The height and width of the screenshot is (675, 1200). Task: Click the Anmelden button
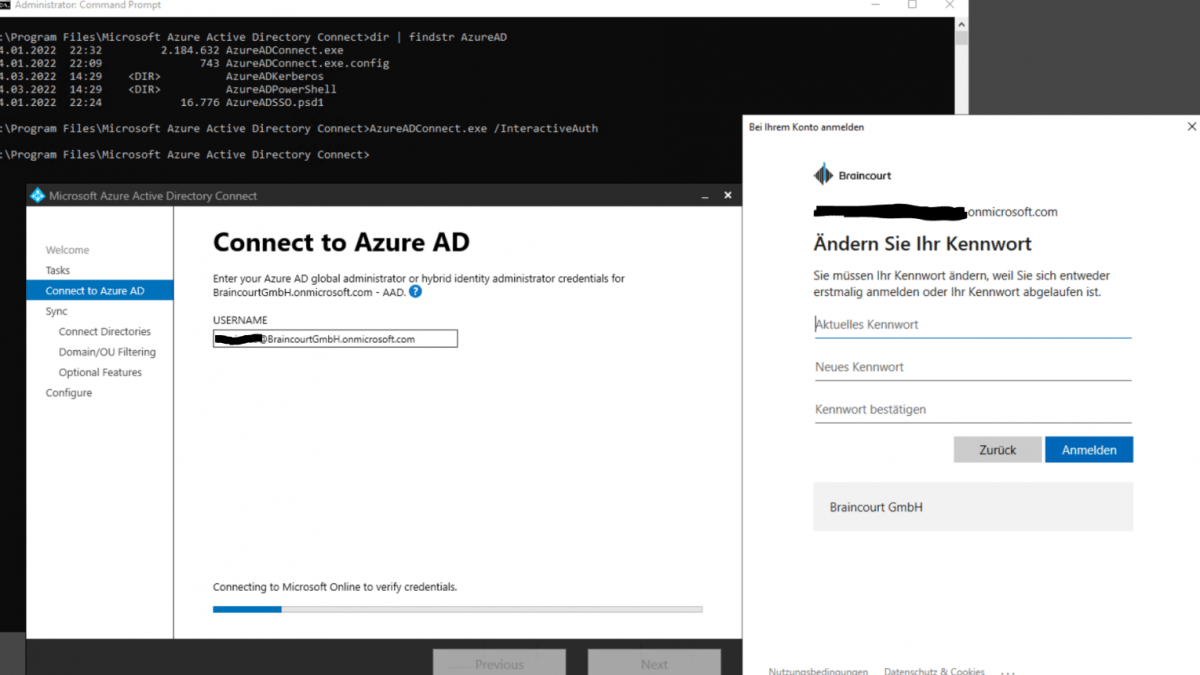1089,449
